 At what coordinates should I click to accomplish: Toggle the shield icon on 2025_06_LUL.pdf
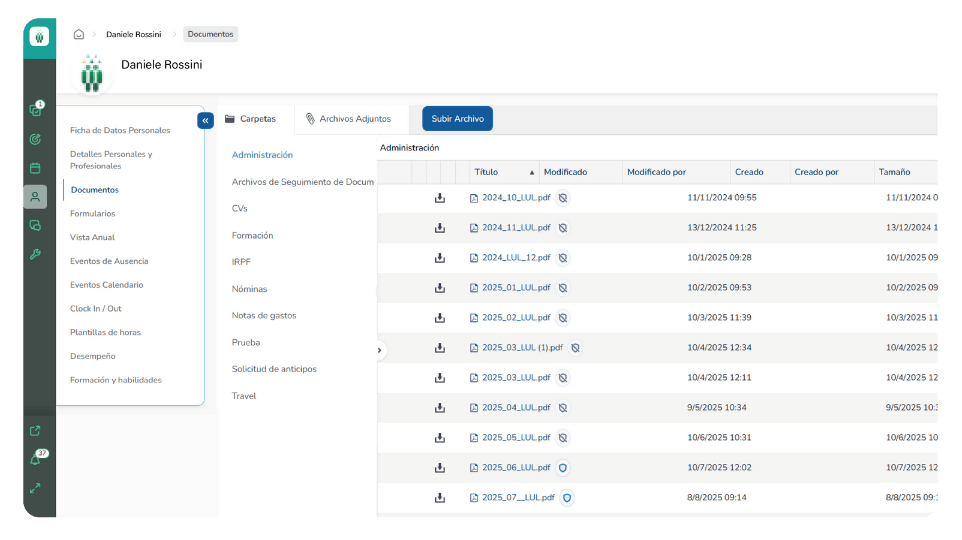click(x=563, y=467)
